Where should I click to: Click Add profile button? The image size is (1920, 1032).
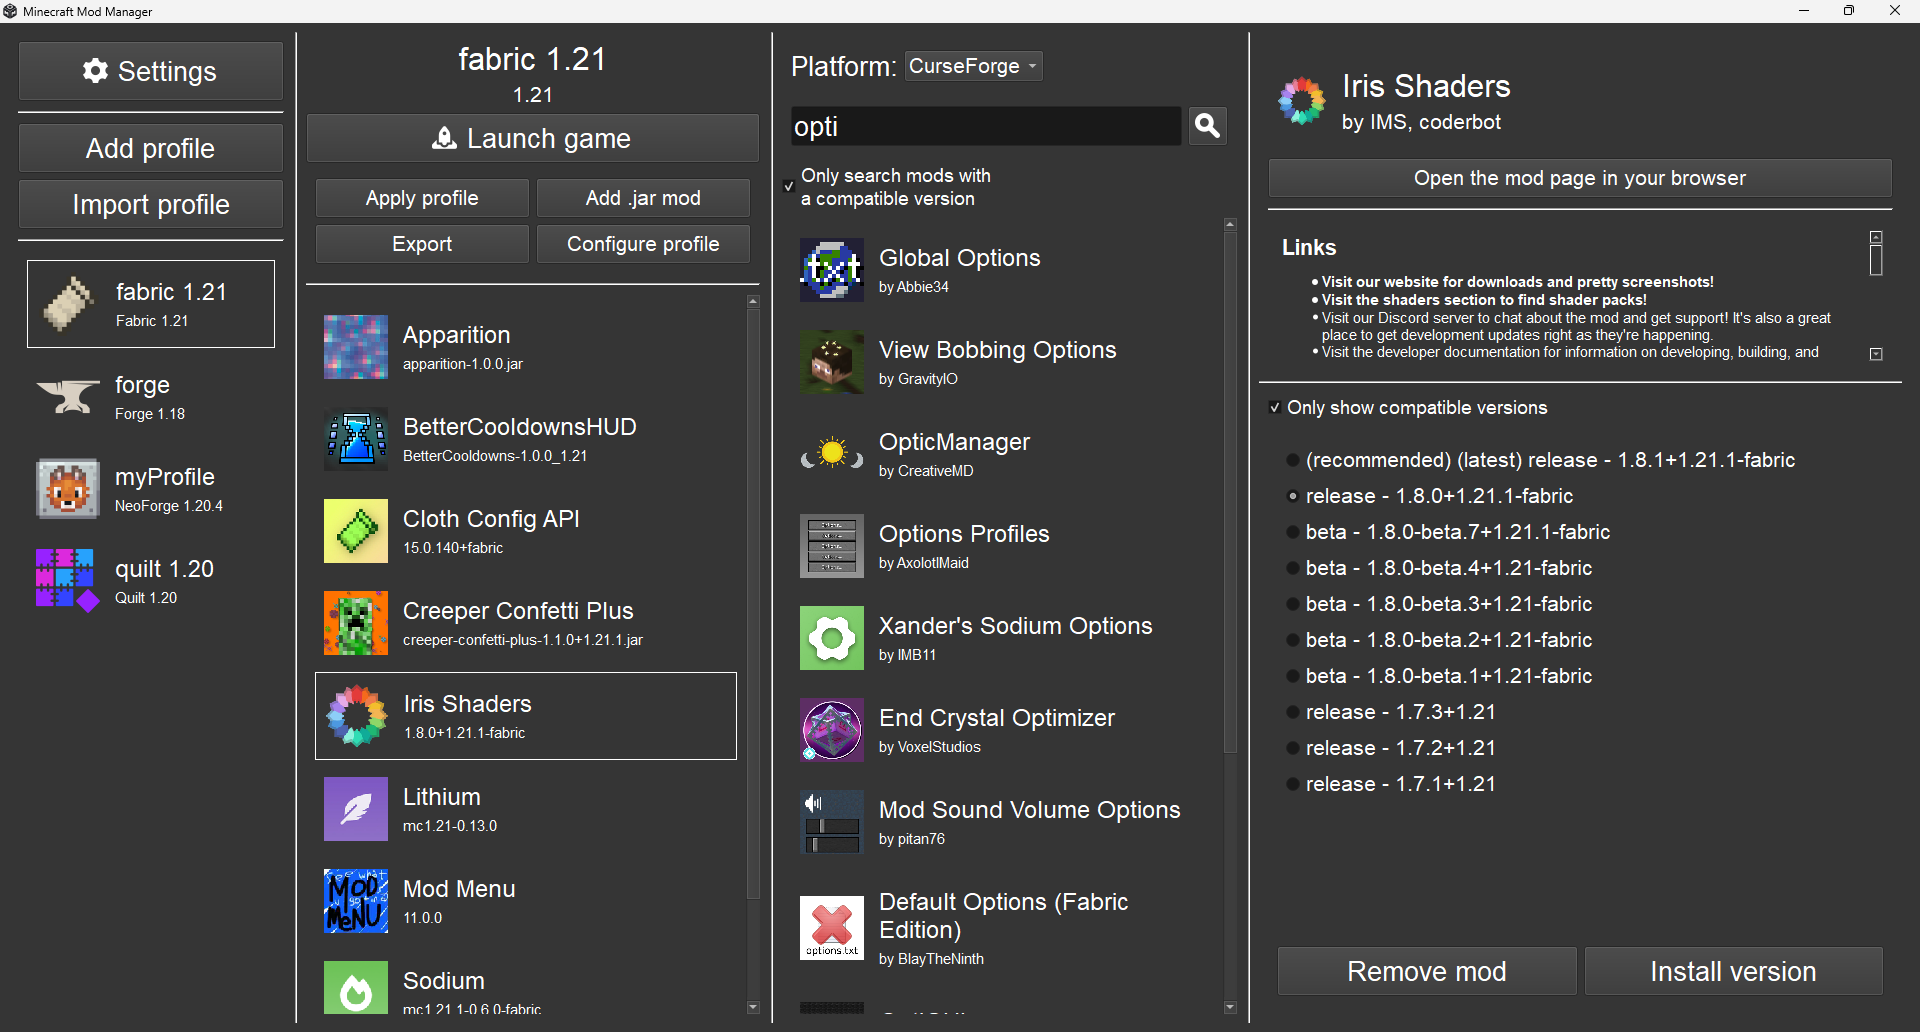click(151, 148)
